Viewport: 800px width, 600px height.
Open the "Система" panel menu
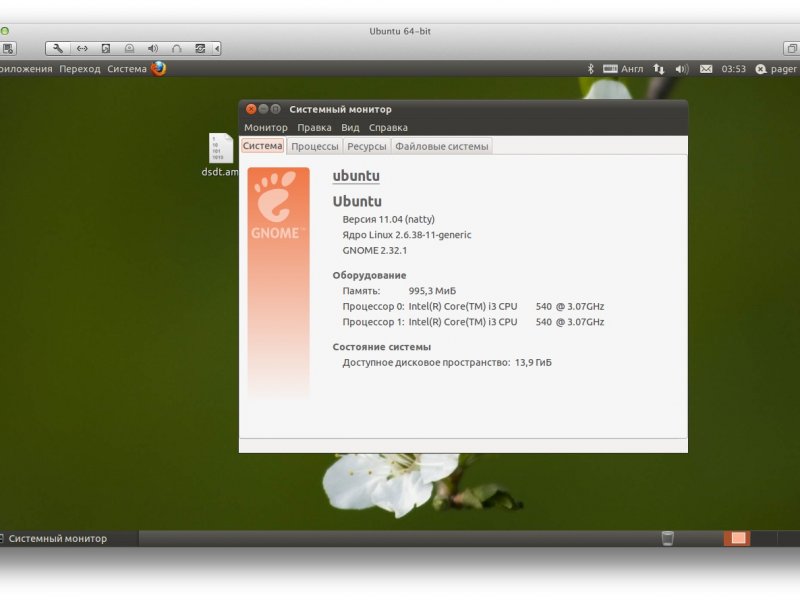pos(127,69)
